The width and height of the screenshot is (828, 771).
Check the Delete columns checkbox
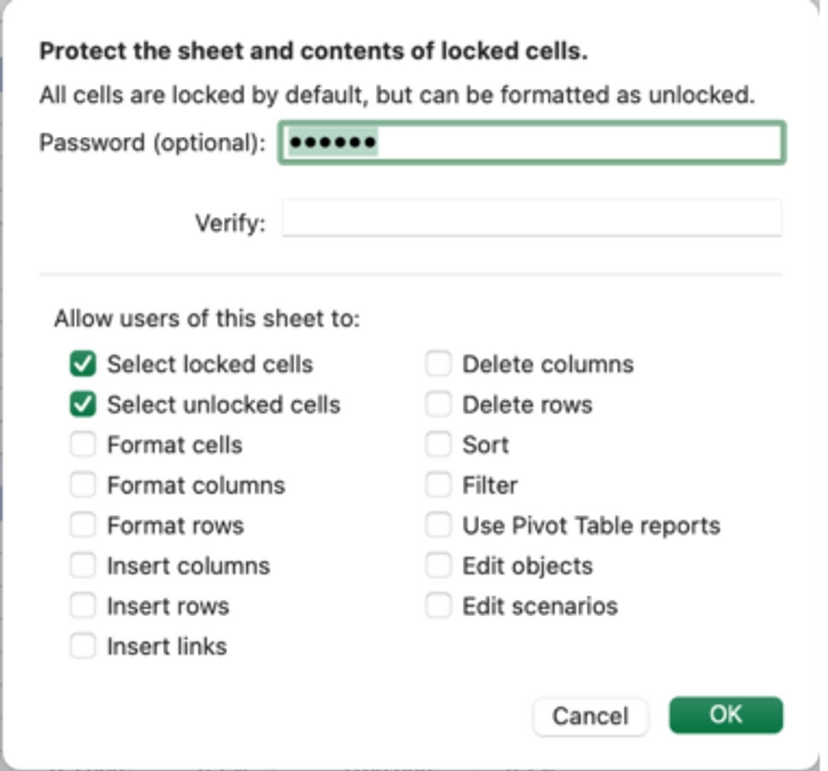tap(438, 365)
